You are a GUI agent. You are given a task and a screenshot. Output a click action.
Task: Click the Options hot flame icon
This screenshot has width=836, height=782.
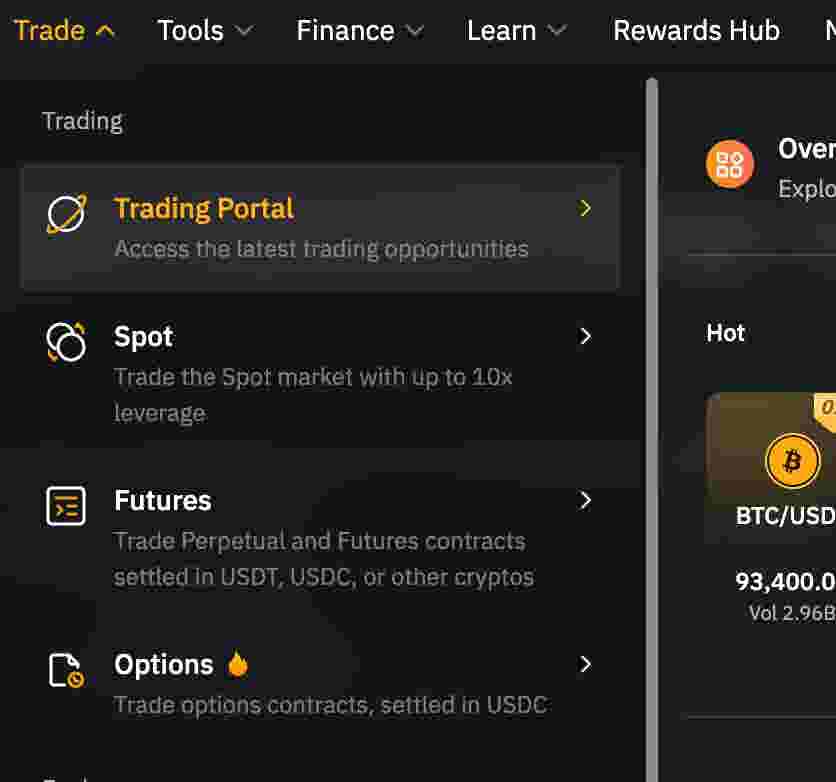coord(237,664)
